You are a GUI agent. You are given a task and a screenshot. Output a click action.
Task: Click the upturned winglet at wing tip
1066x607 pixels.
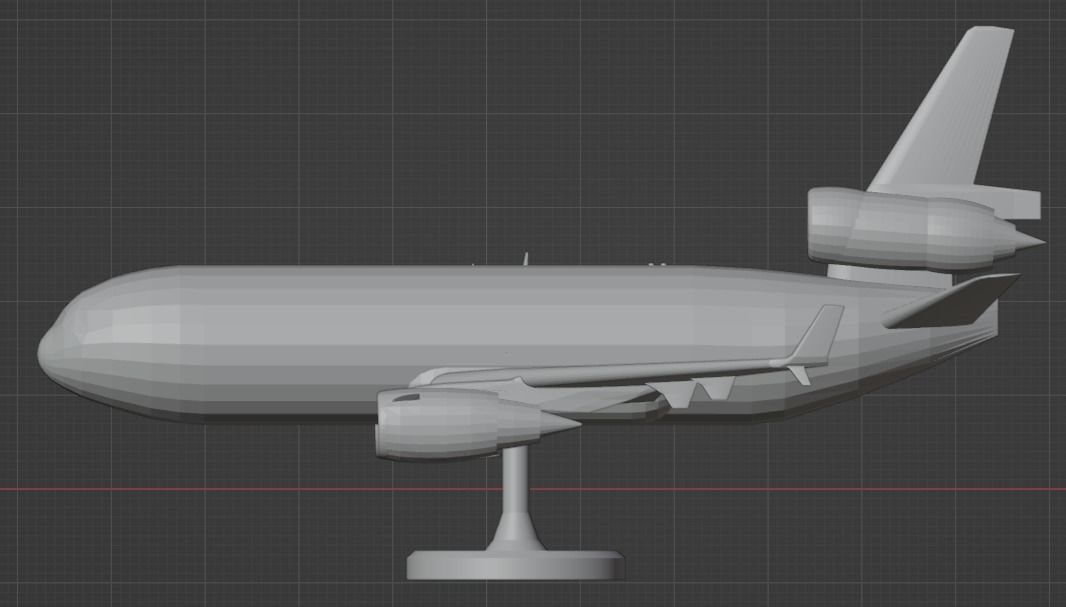[x=818, y=334]
